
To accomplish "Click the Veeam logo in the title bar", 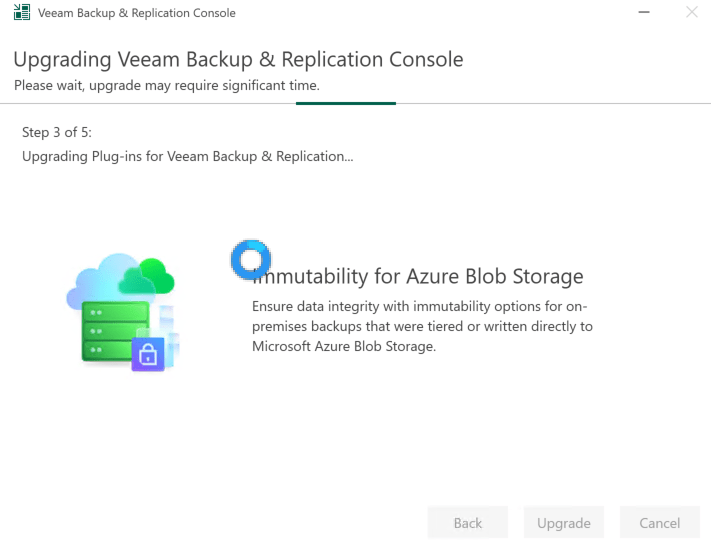I will point(21,13).
